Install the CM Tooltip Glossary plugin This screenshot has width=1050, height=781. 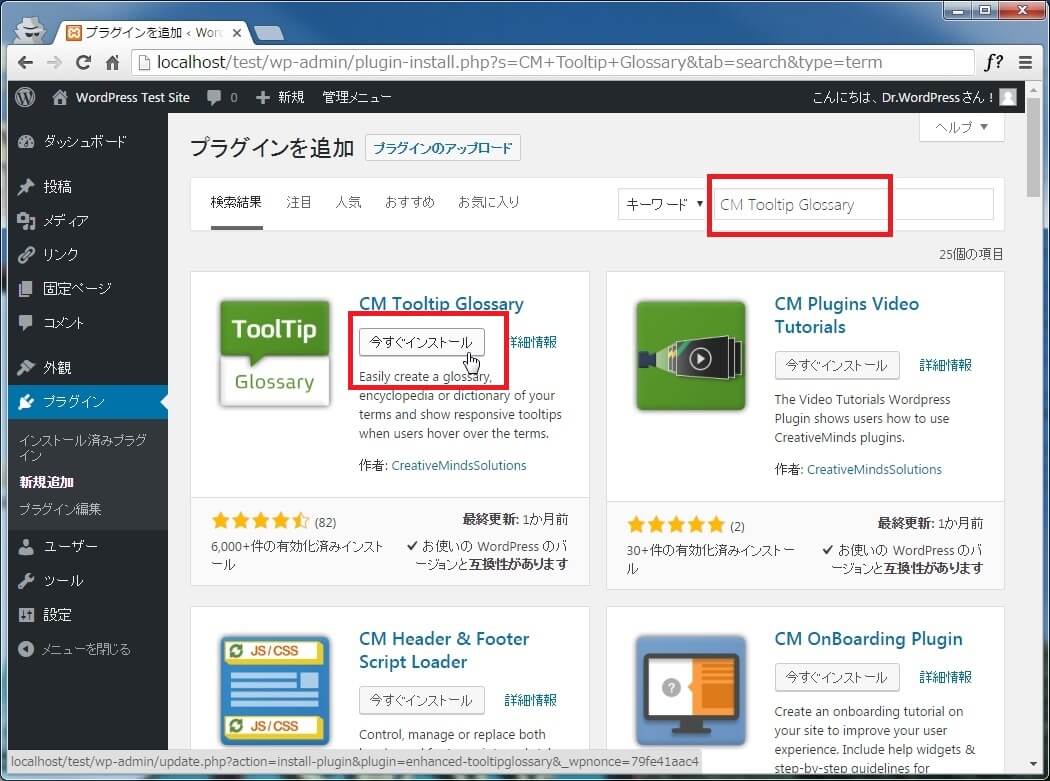[x=421, y=342]
